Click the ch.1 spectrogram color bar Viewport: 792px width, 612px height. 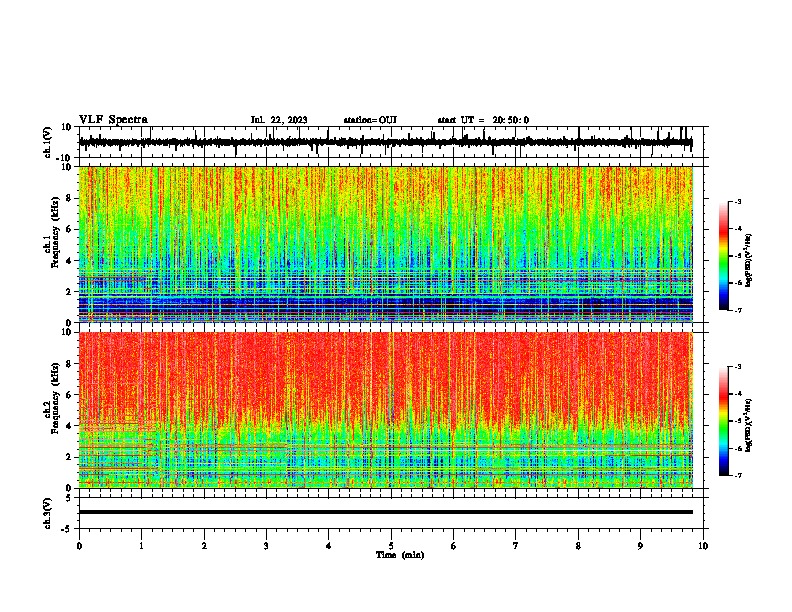723,256
